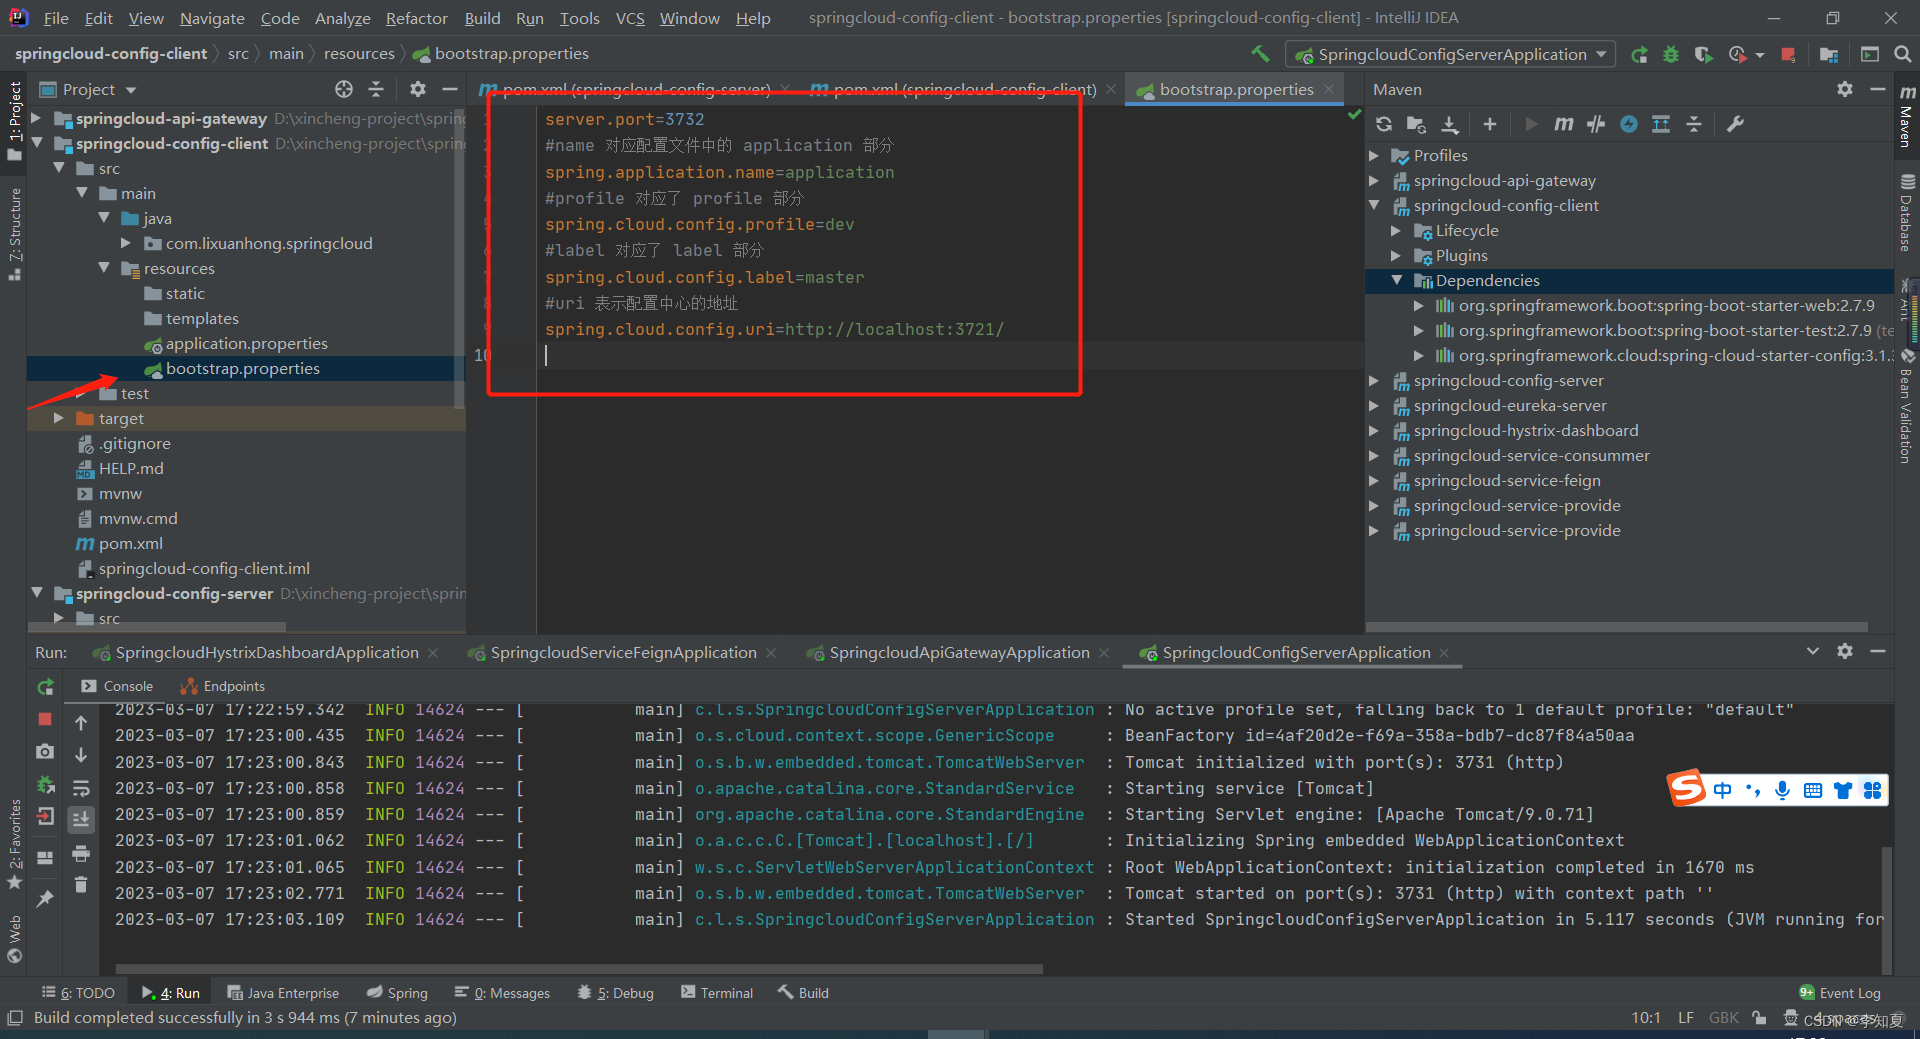Start the Debug bug icon
Image resolution: width=1920 pixels, height=1039 pixels.
(1671, 55)
